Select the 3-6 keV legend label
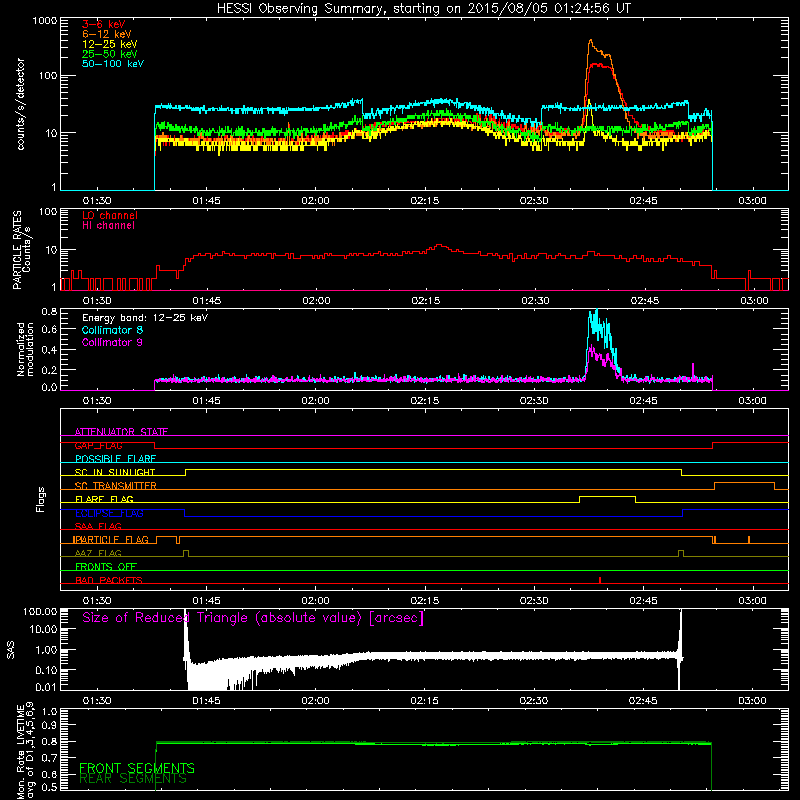The height and width of the screenshot is (800, 800). coord(103,24)
